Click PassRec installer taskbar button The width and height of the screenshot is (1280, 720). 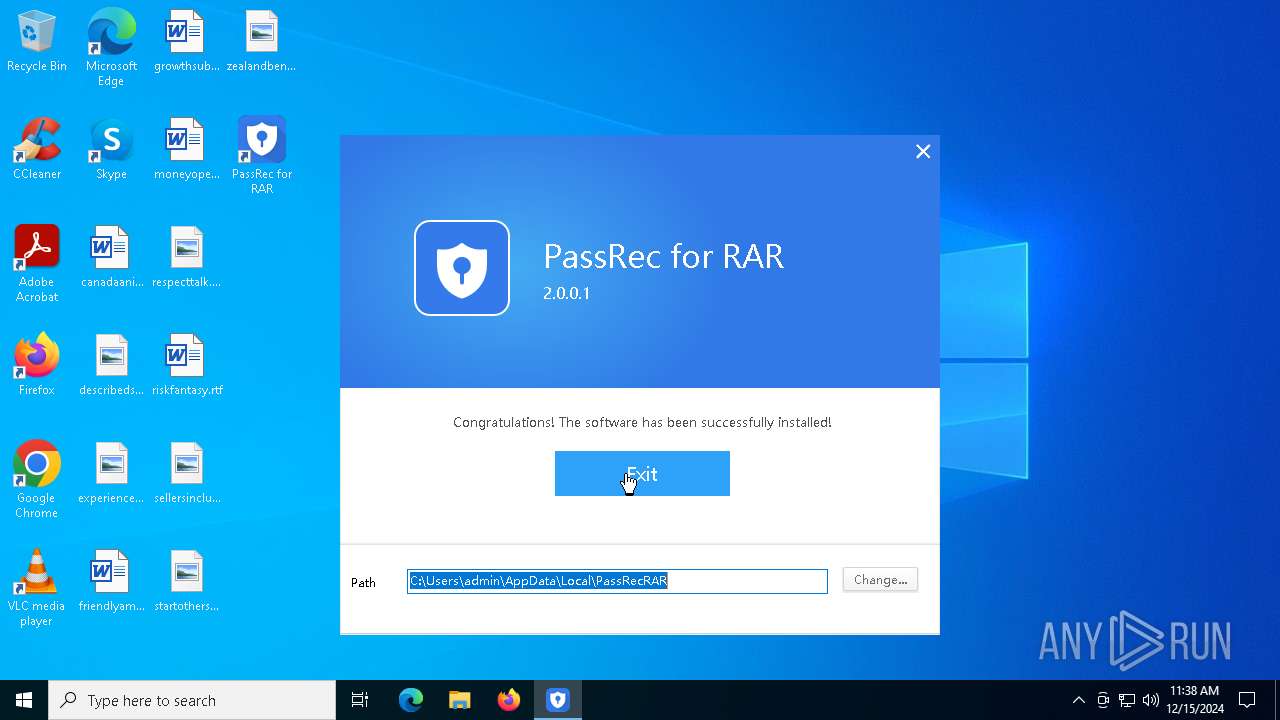[557, 700]
